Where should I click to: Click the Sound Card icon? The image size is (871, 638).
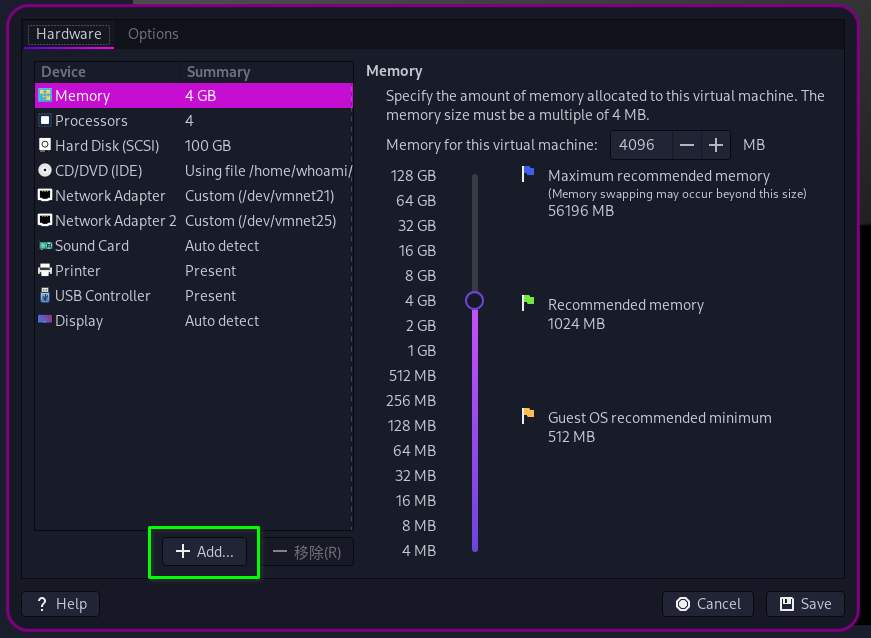45,246
